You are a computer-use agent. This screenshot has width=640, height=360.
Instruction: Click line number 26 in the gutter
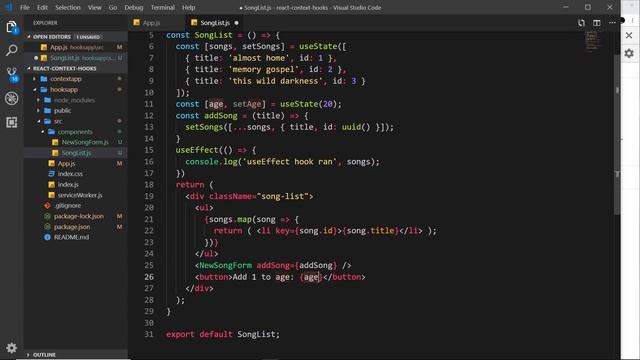click(149, 277)
